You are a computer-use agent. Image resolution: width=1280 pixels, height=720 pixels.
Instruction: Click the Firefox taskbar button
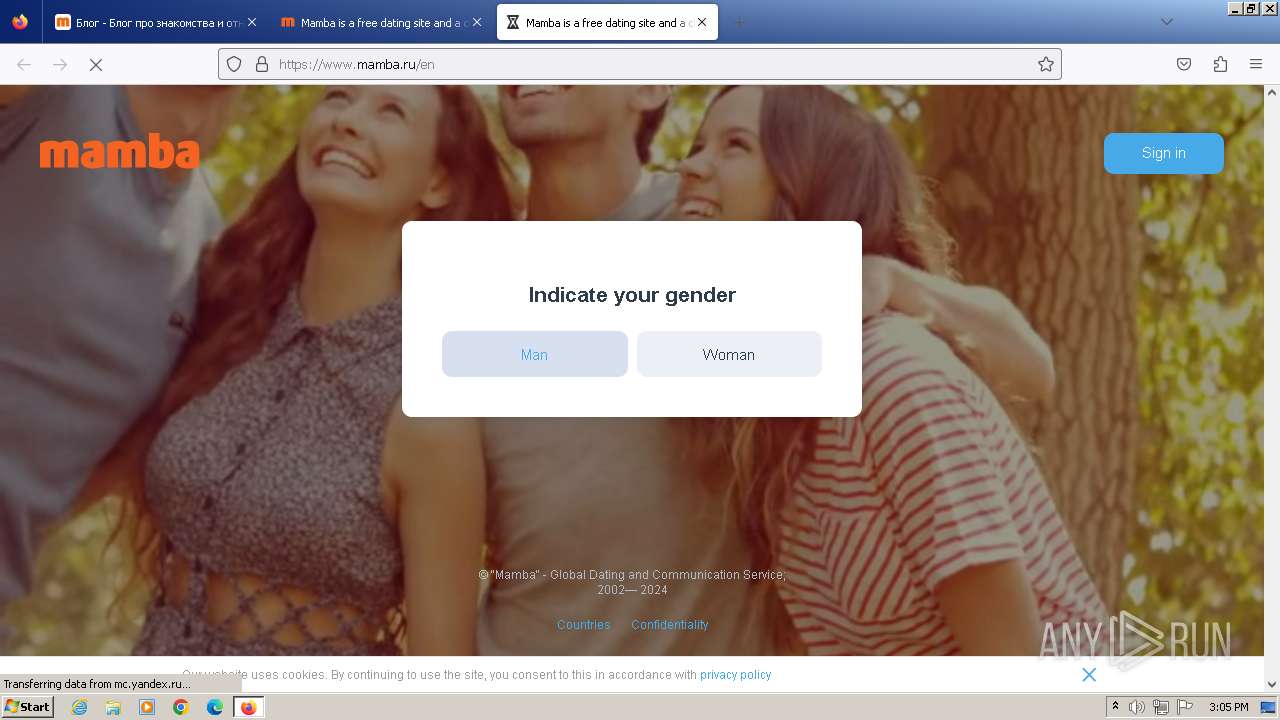coord(248,707)
